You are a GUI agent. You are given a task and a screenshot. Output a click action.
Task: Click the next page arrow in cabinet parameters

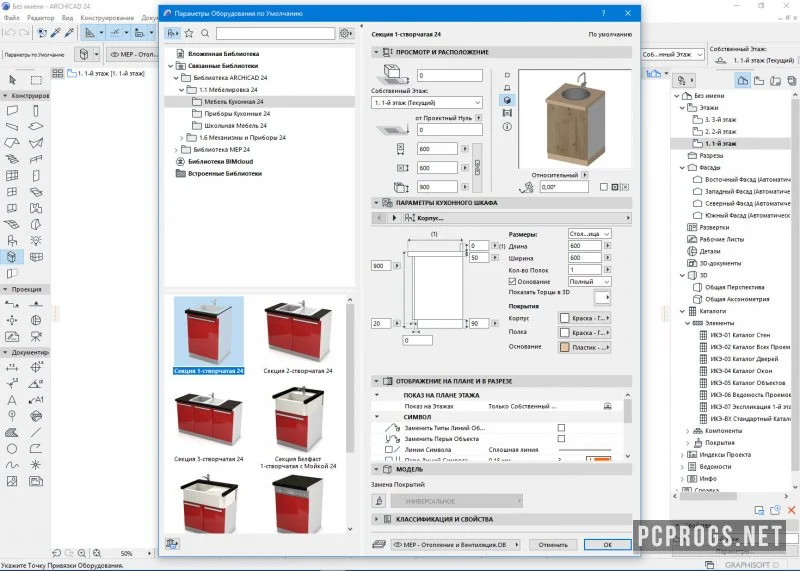tap(394, 218)
